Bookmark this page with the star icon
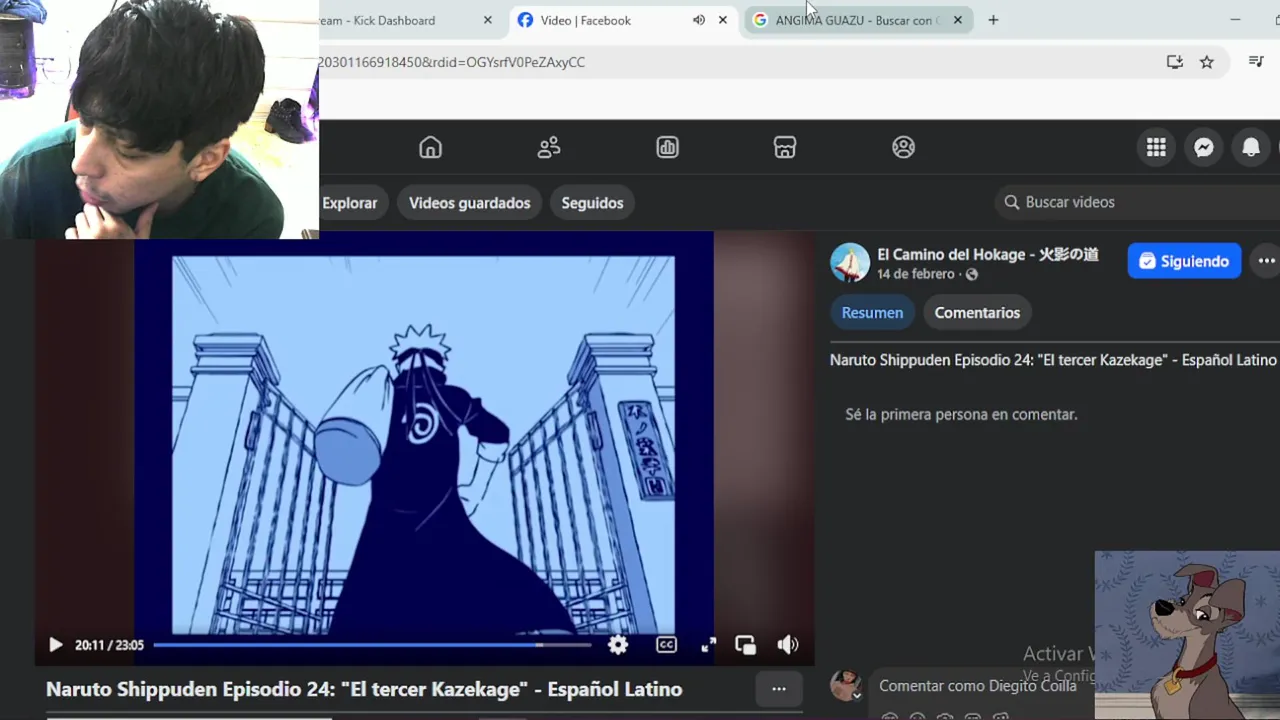Image resolution: width=1280 pixels, height=720 pixels. 1207,62
